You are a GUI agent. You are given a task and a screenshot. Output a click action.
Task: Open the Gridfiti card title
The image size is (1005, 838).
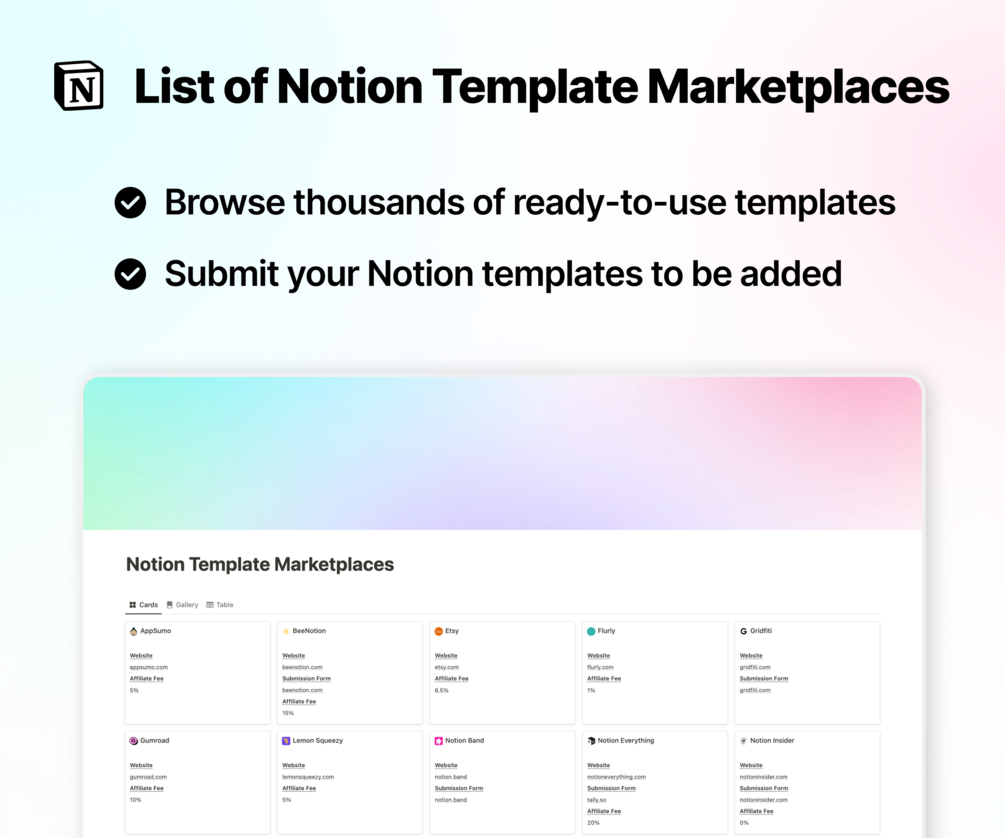(x=761, y=631)
